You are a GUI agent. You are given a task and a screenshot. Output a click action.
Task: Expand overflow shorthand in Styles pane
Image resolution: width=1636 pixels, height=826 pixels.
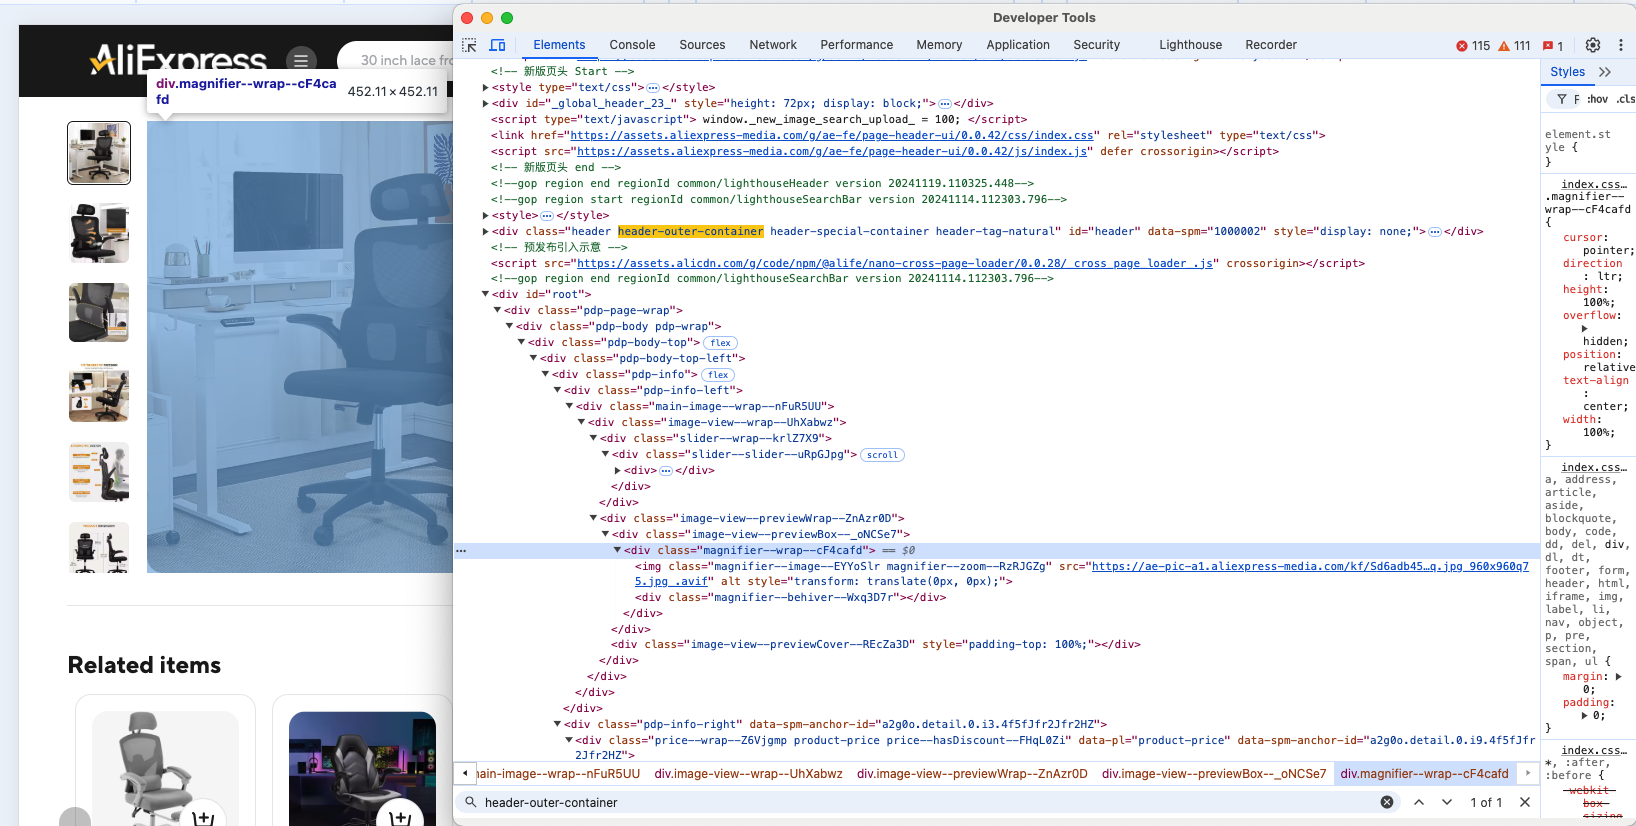(1584, 329)
